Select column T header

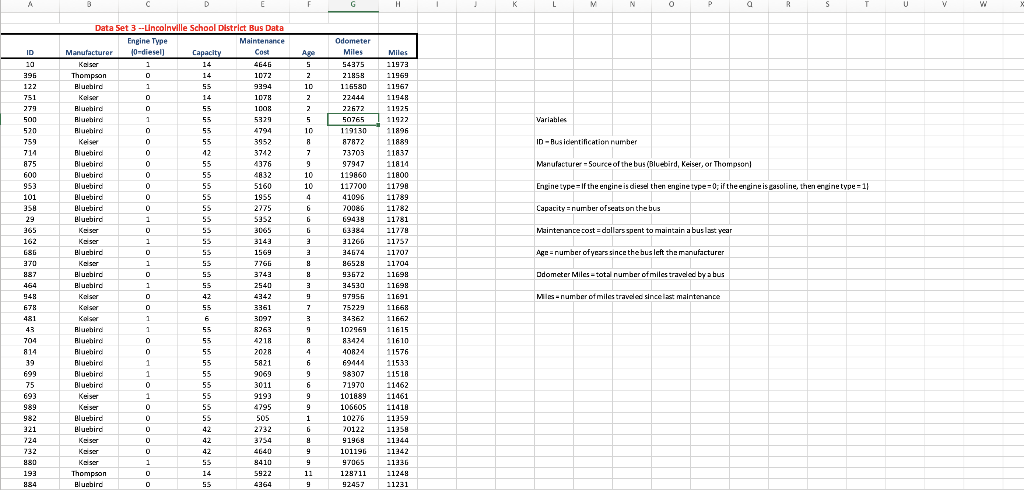coord(867,5)
